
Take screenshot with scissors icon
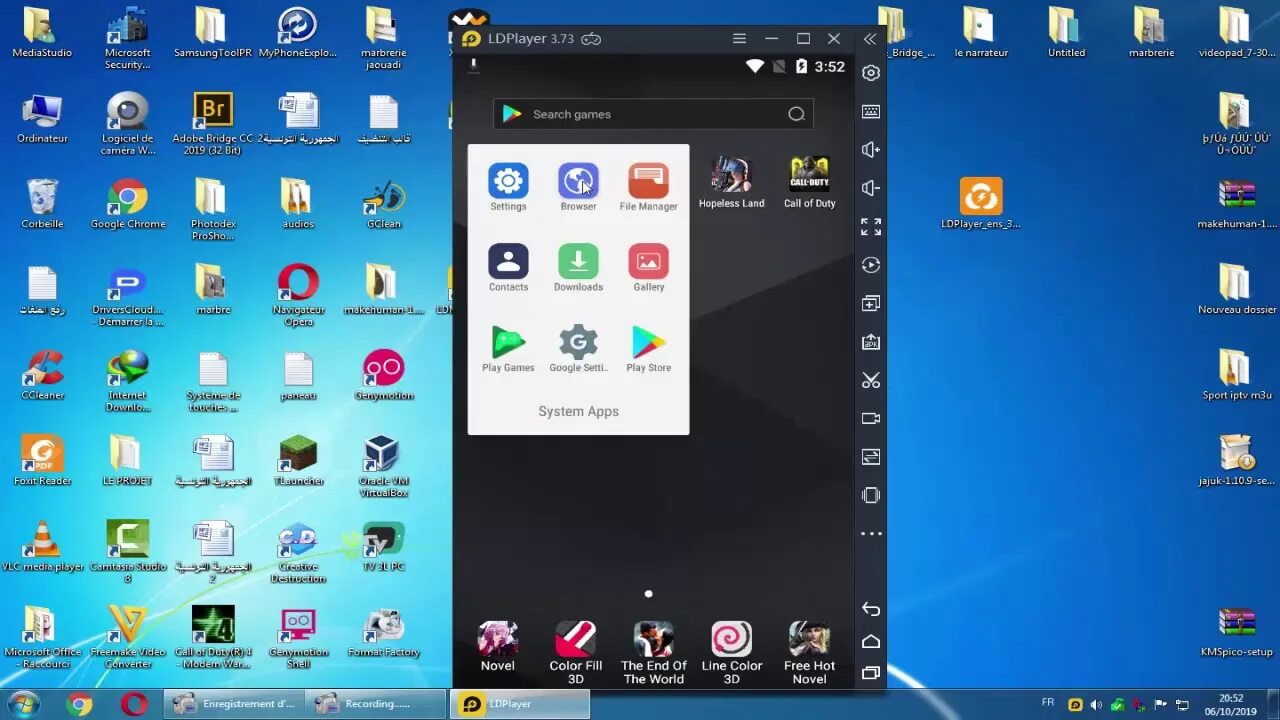(x=871, y=380)
